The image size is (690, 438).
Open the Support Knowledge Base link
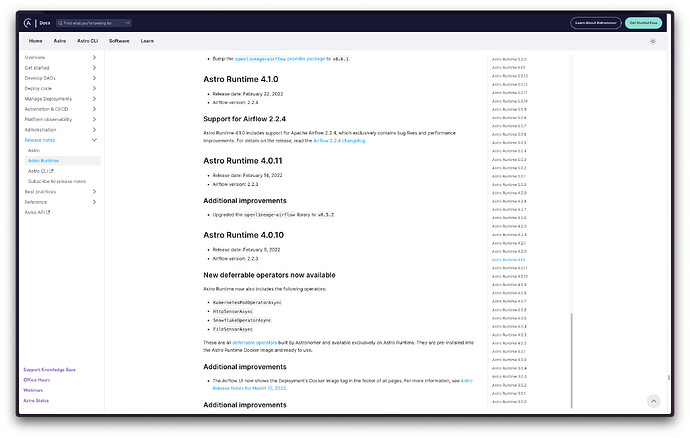pyautogui.click(x=49, y=370)
